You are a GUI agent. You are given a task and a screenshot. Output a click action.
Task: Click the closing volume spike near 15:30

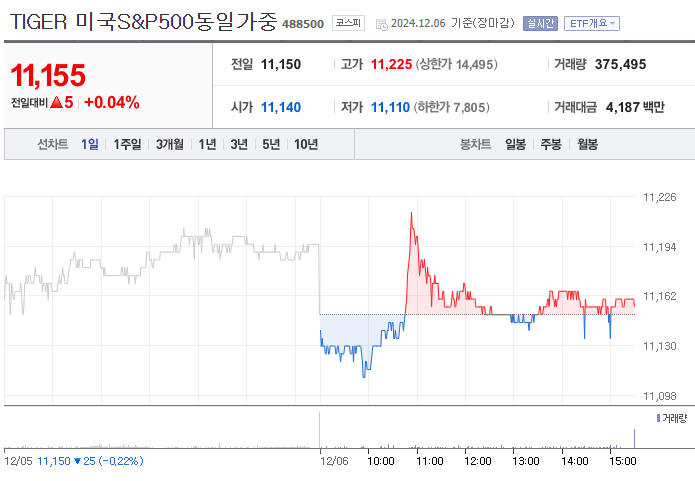tap(634, 438)
